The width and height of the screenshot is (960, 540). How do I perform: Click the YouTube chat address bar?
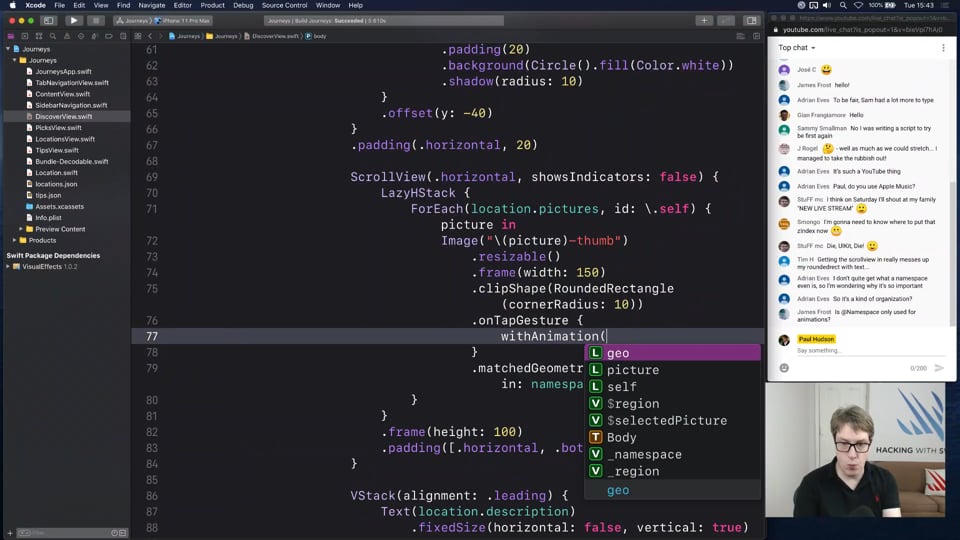click(863, 29)
